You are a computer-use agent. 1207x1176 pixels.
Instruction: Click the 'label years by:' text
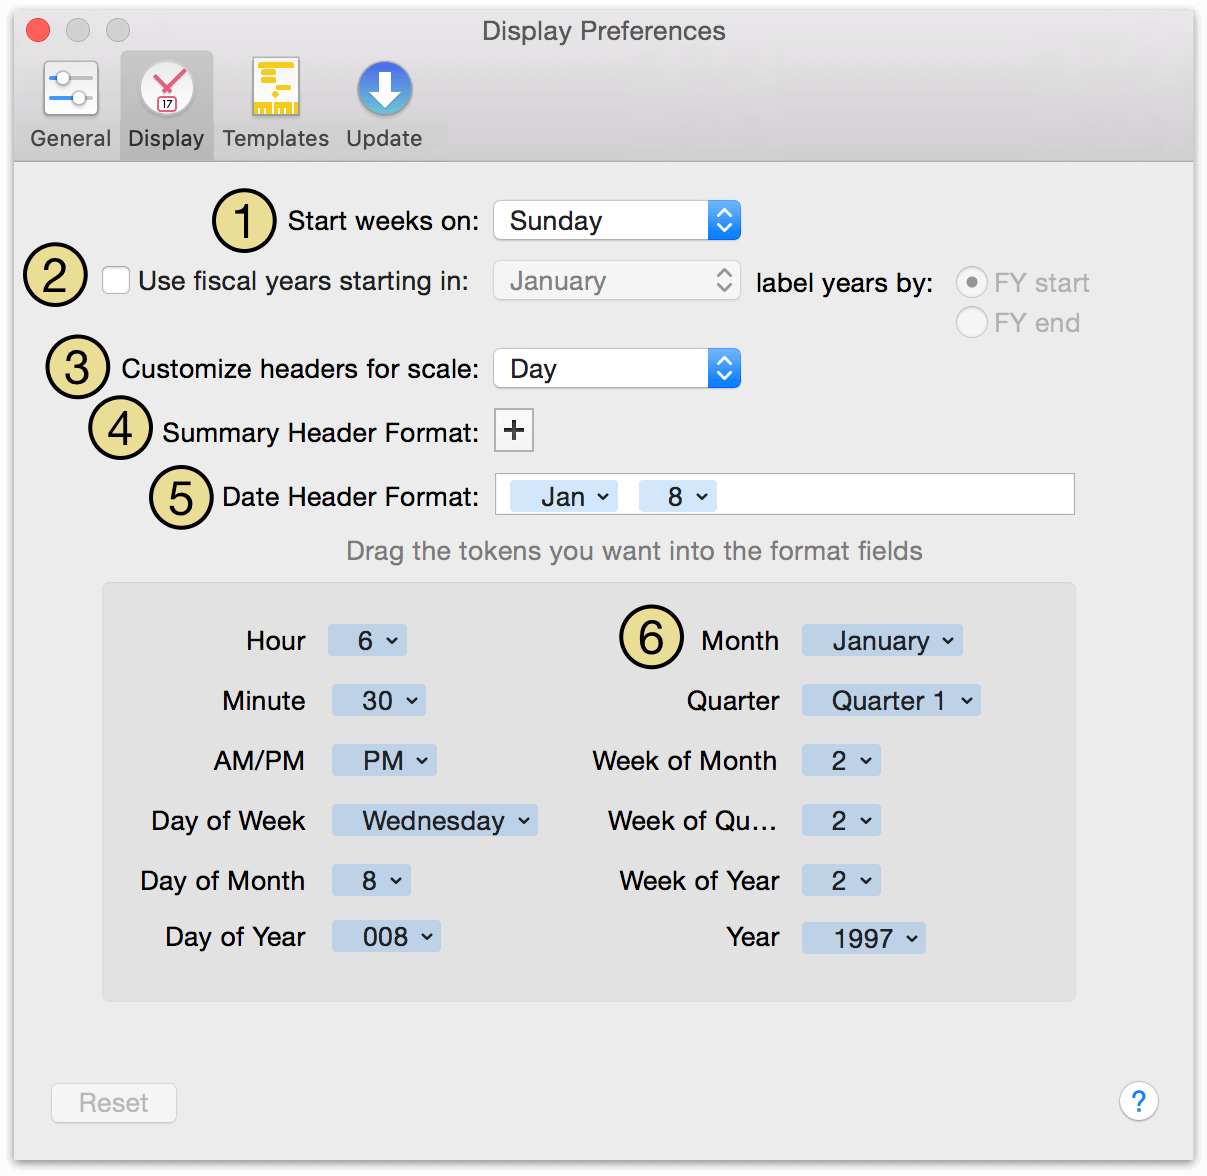pos(844,283)
